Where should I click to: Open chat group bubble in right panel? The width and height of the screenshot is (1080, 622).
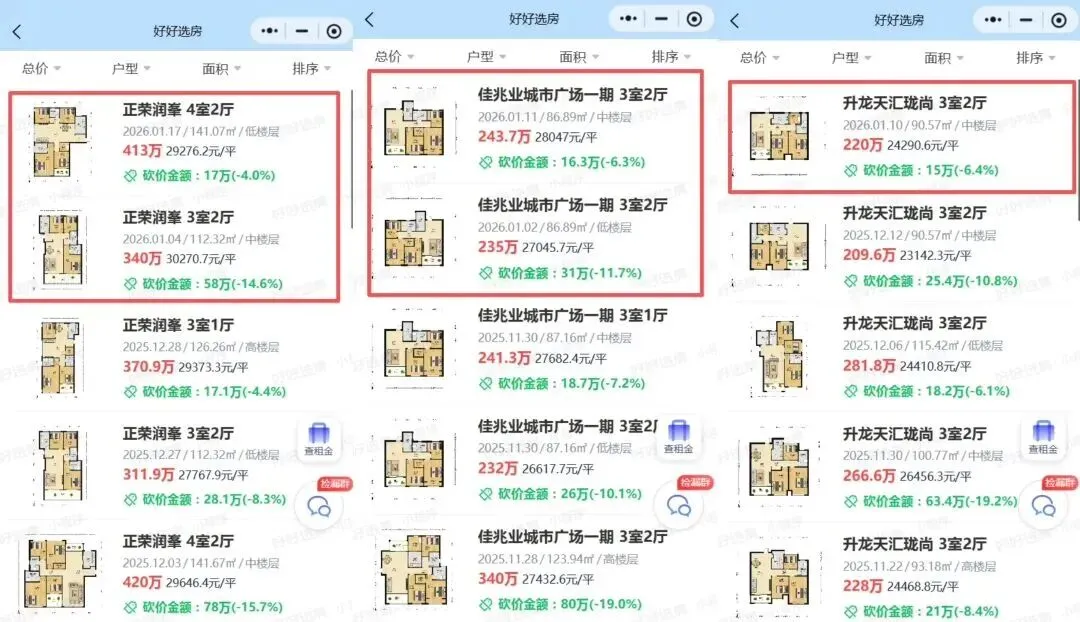(1044, 506)
